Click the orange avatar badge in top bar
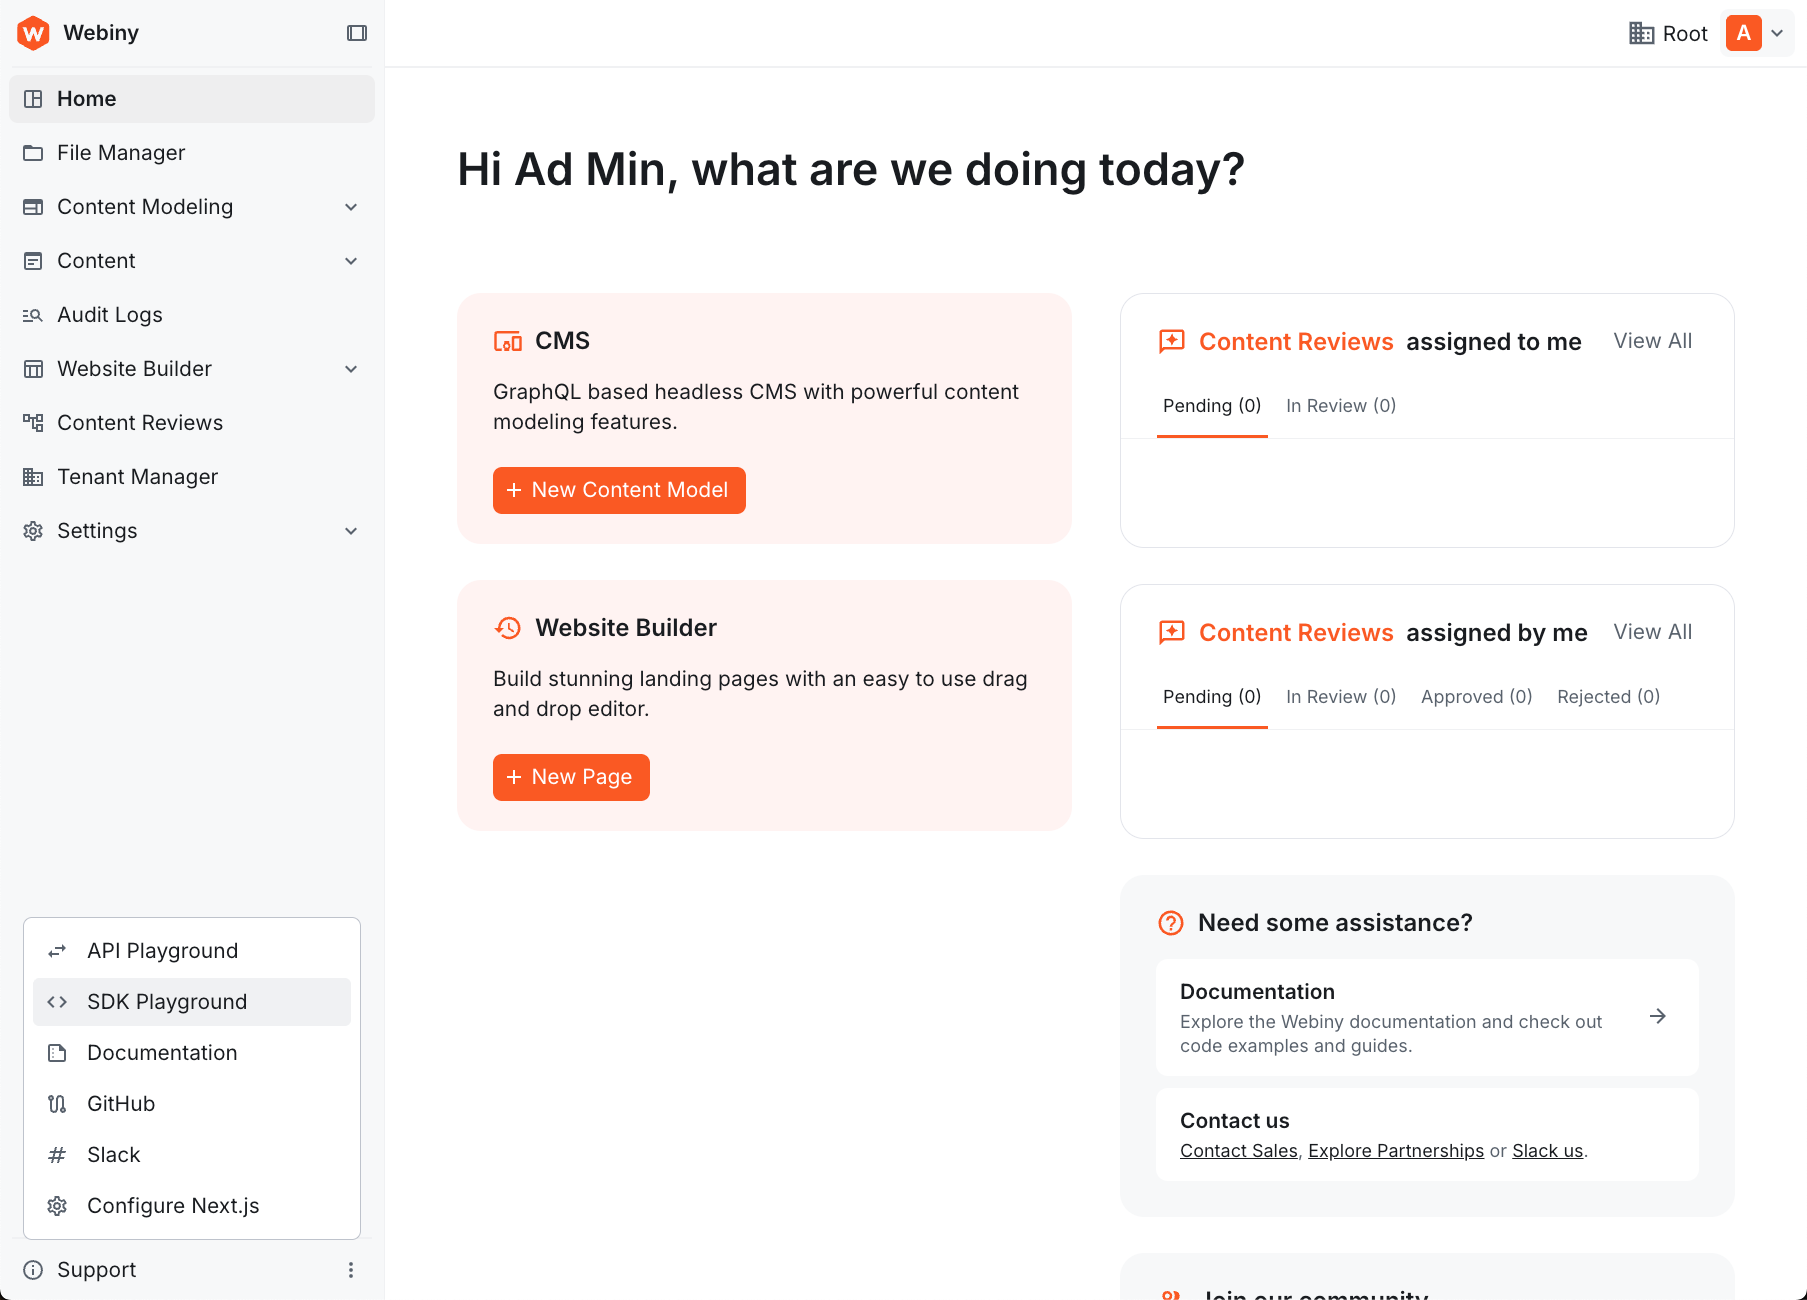 coord(1743,32)
